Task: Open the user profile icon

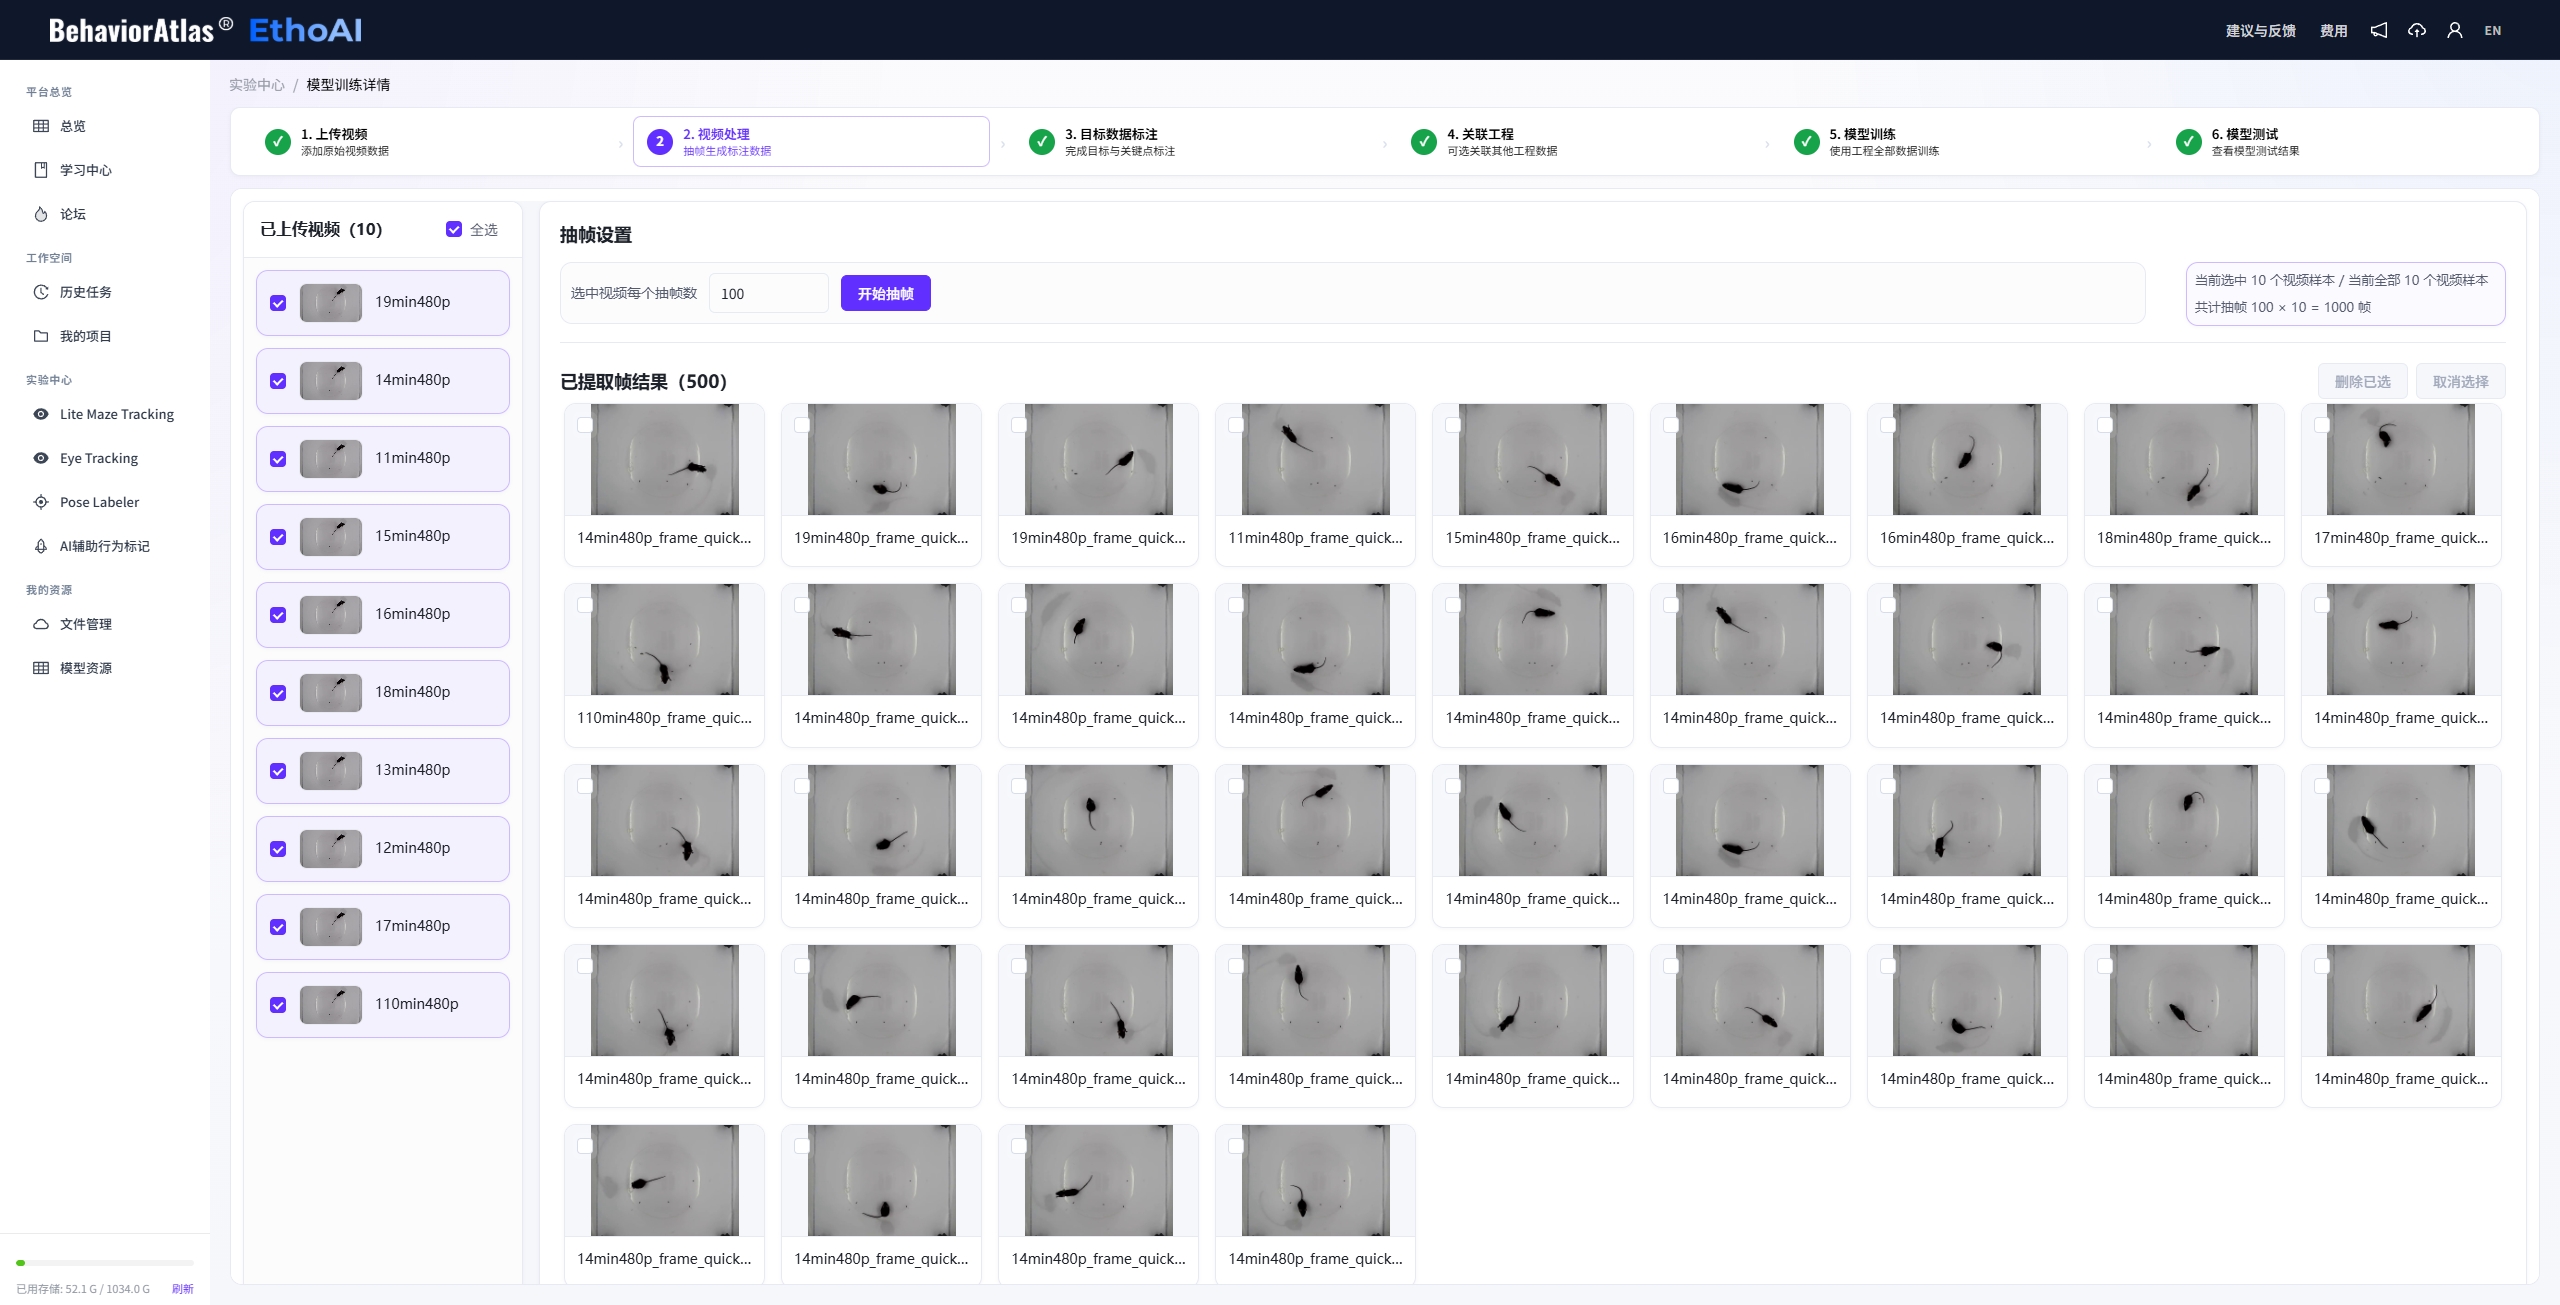Action: tap(2455, 30)
